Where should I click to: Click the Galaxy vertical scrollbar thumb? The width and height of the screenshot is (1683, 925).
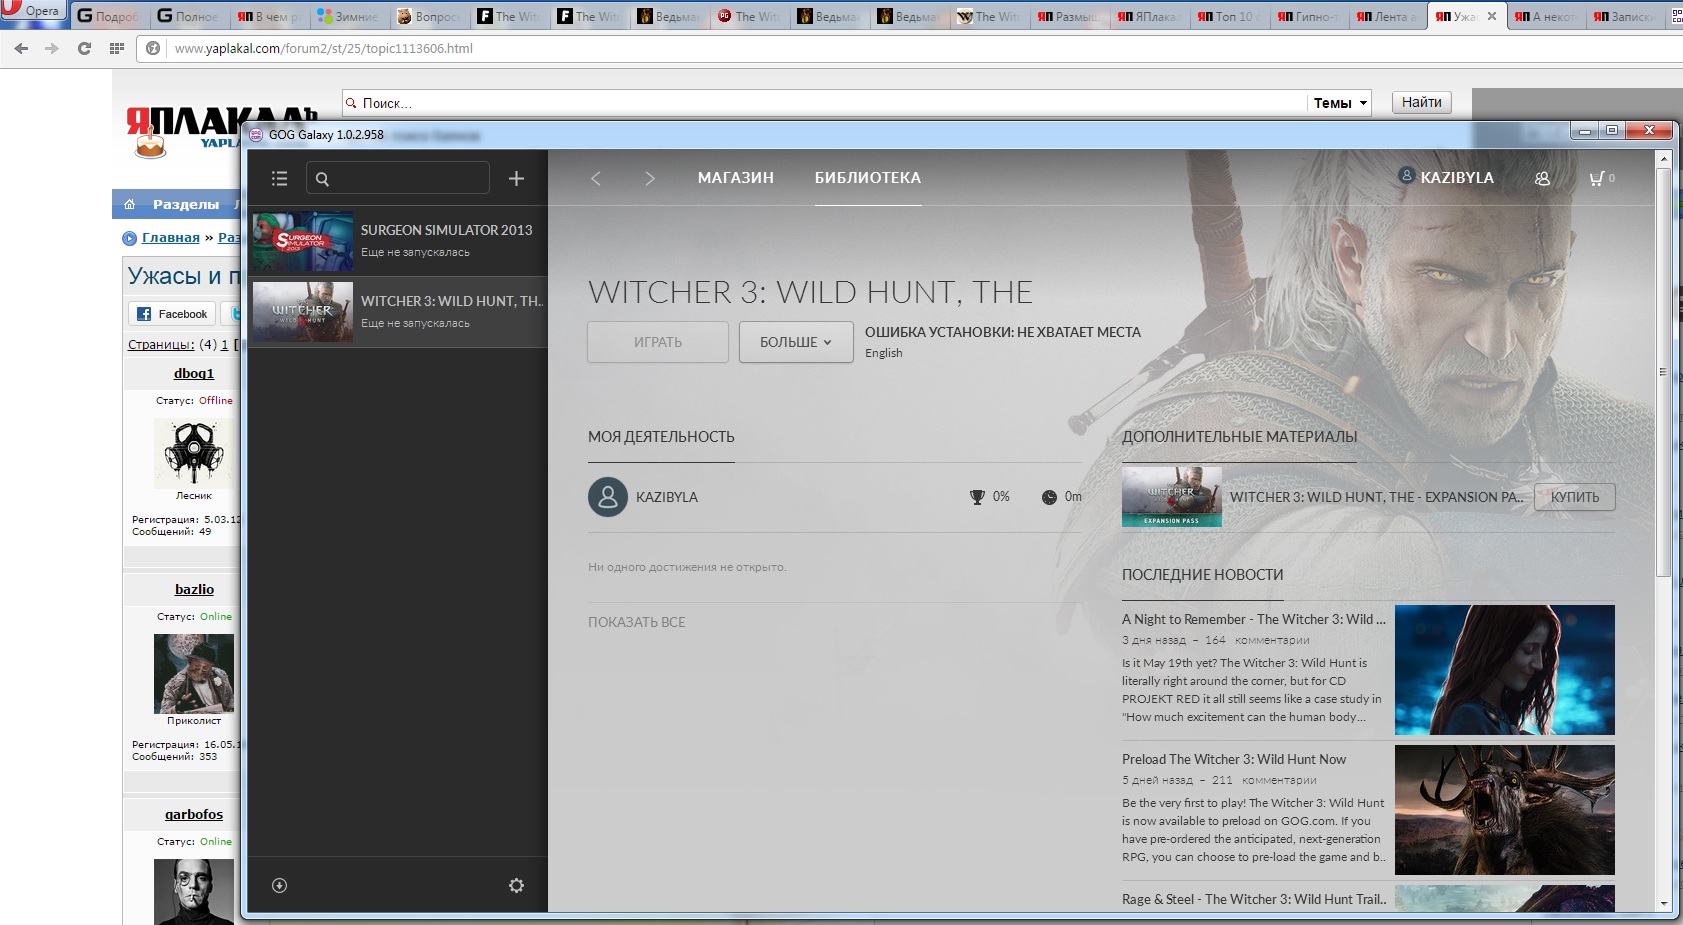click(1663, 370)
